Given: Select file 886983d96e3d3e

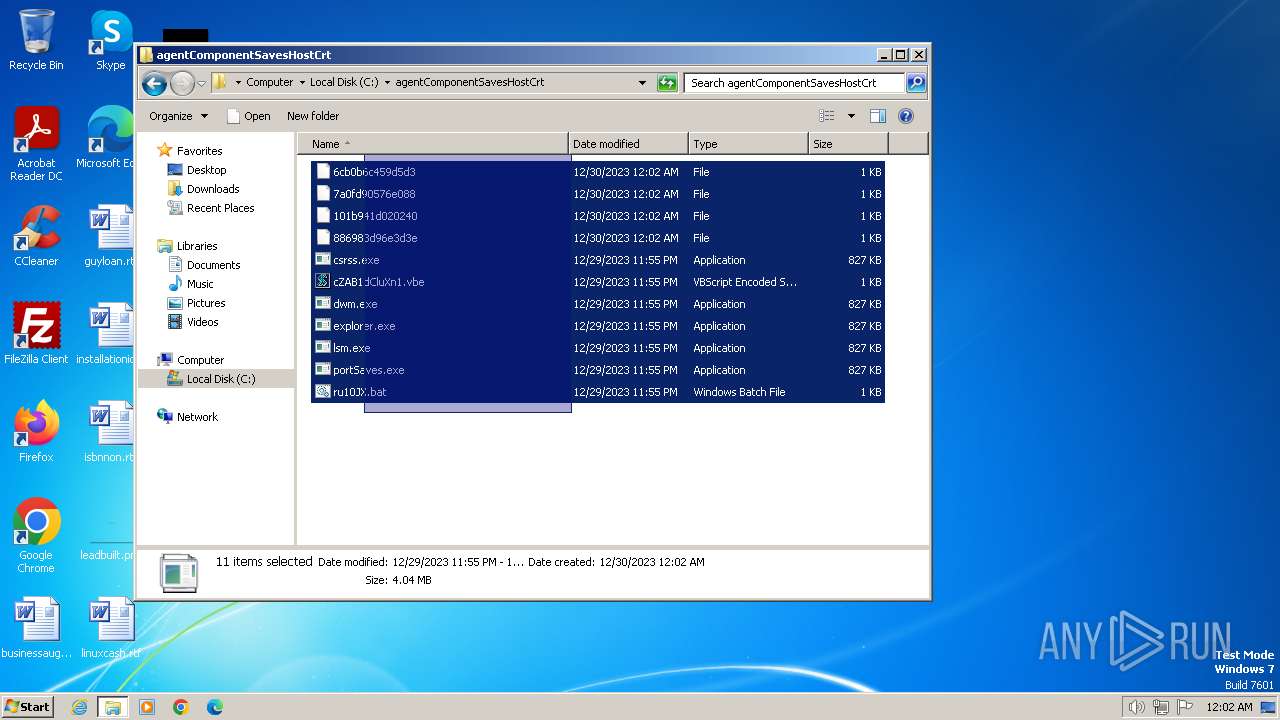Looking at the screenshot, I should click(x=375, y=238).
